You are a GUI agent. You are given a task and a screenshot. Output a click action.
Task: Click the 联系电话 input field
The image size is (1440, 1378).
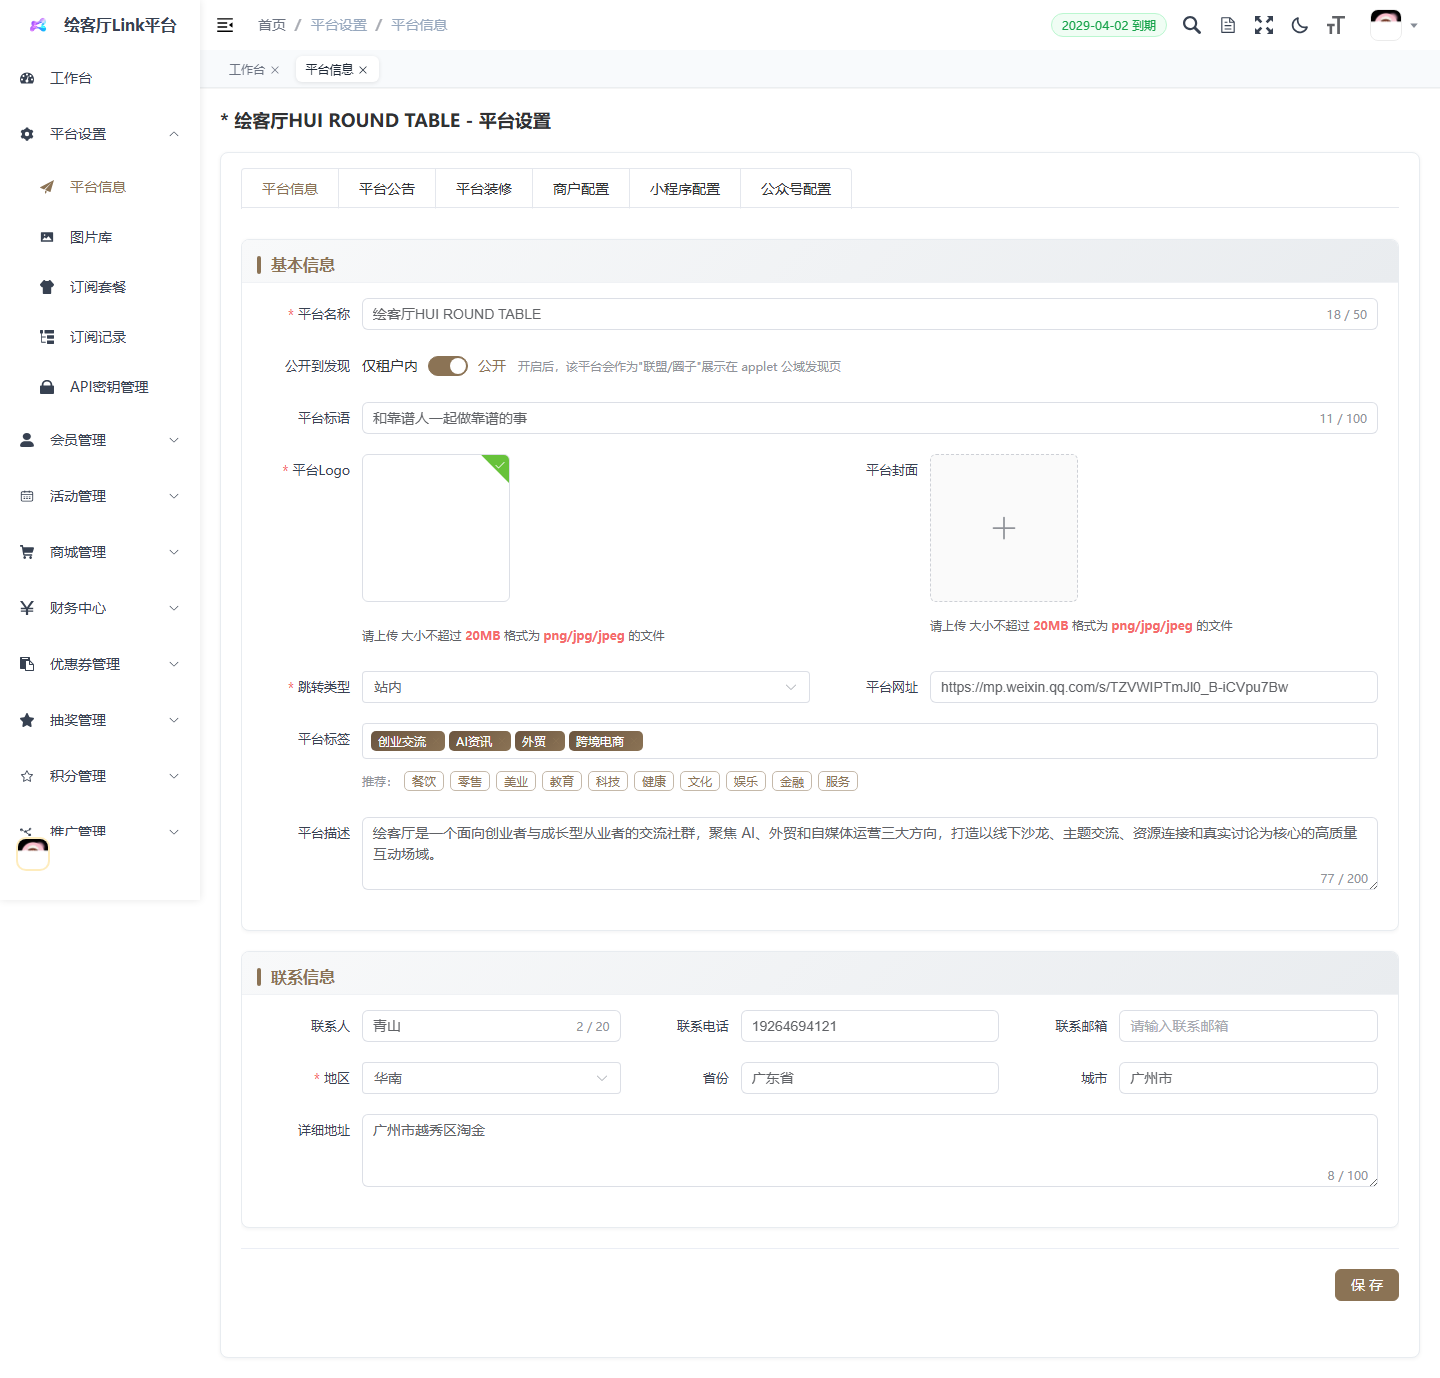[870, 1026]
